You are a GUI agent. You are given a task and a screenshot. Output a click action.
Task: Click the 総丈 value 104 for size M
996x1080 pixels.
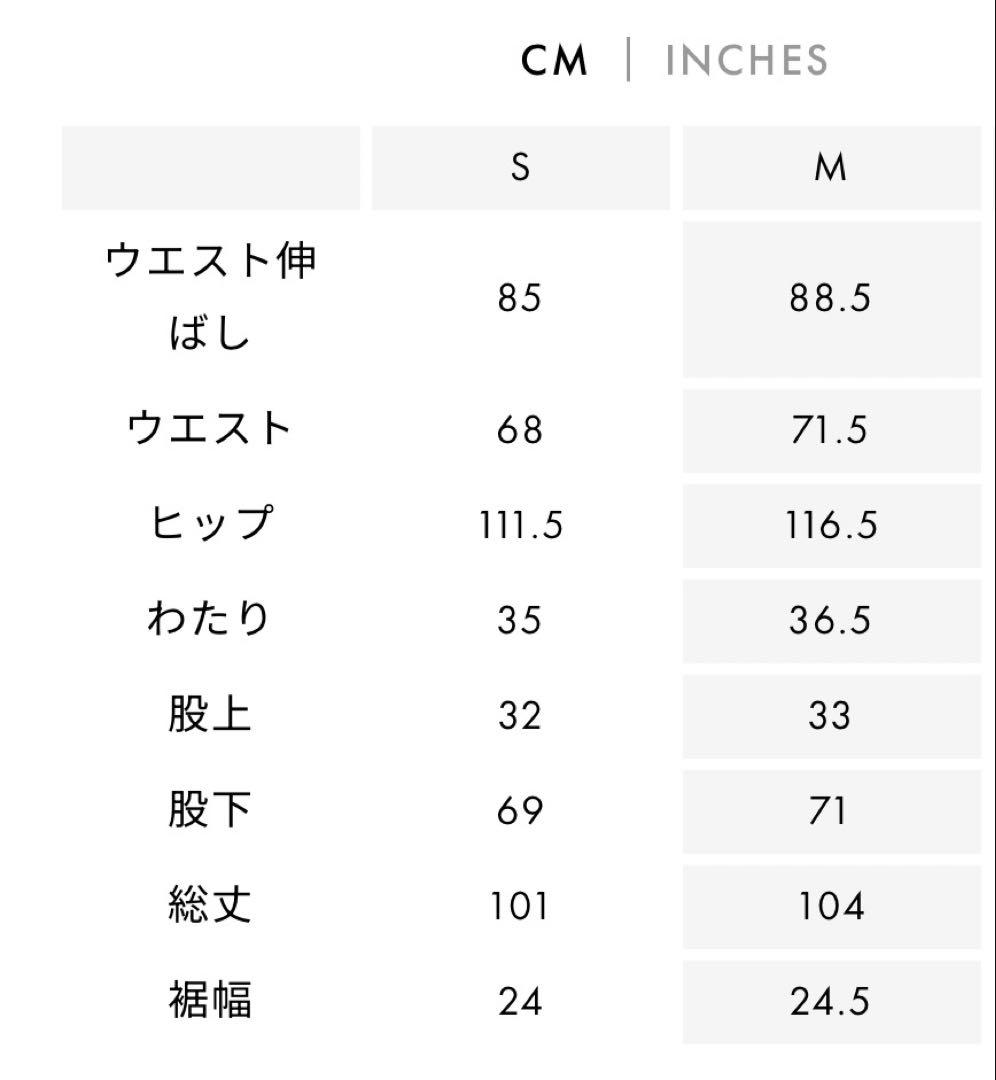(x=830, y=906)
